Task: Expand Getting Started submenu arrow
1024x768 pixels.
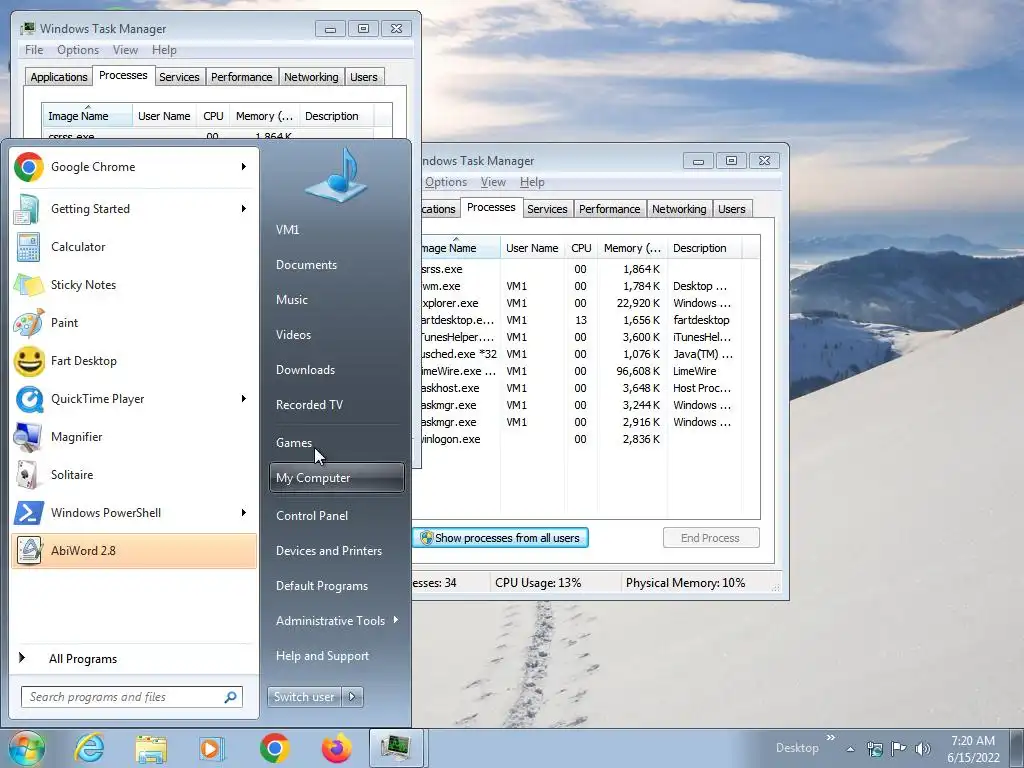Action: pyautogui.click(x=244, y=209)
